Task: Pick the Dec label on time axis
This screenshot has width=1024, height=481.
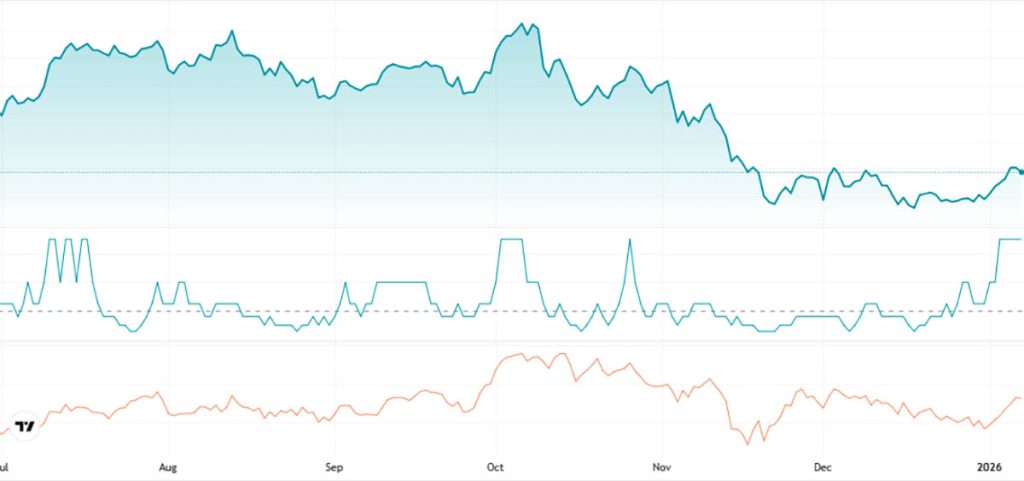Action: 823,467
